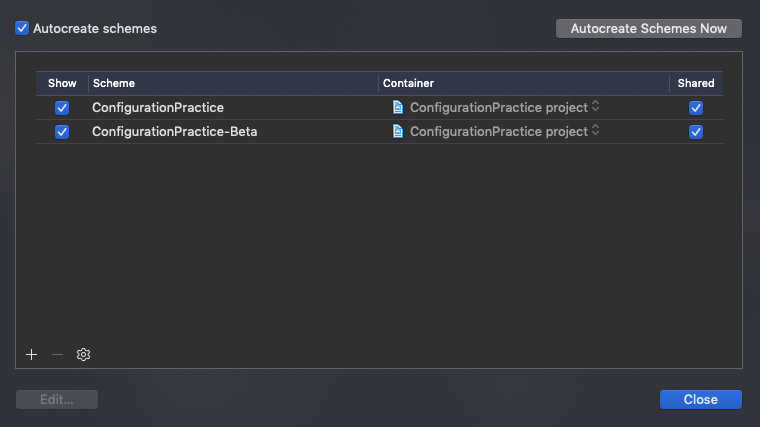Open Container dropdown for ConfigurationPractice-Beta scheme
760x427 pixels.
[596, 130]
